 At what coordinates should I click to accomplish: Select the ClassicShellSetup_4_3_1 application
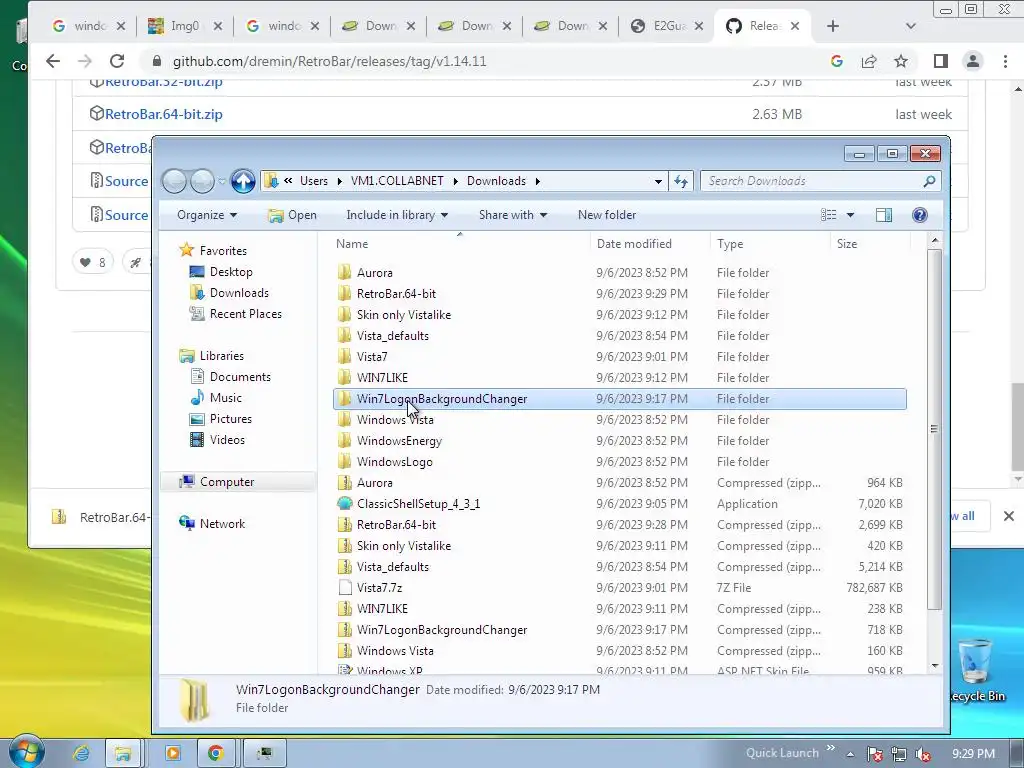[620, 504]
